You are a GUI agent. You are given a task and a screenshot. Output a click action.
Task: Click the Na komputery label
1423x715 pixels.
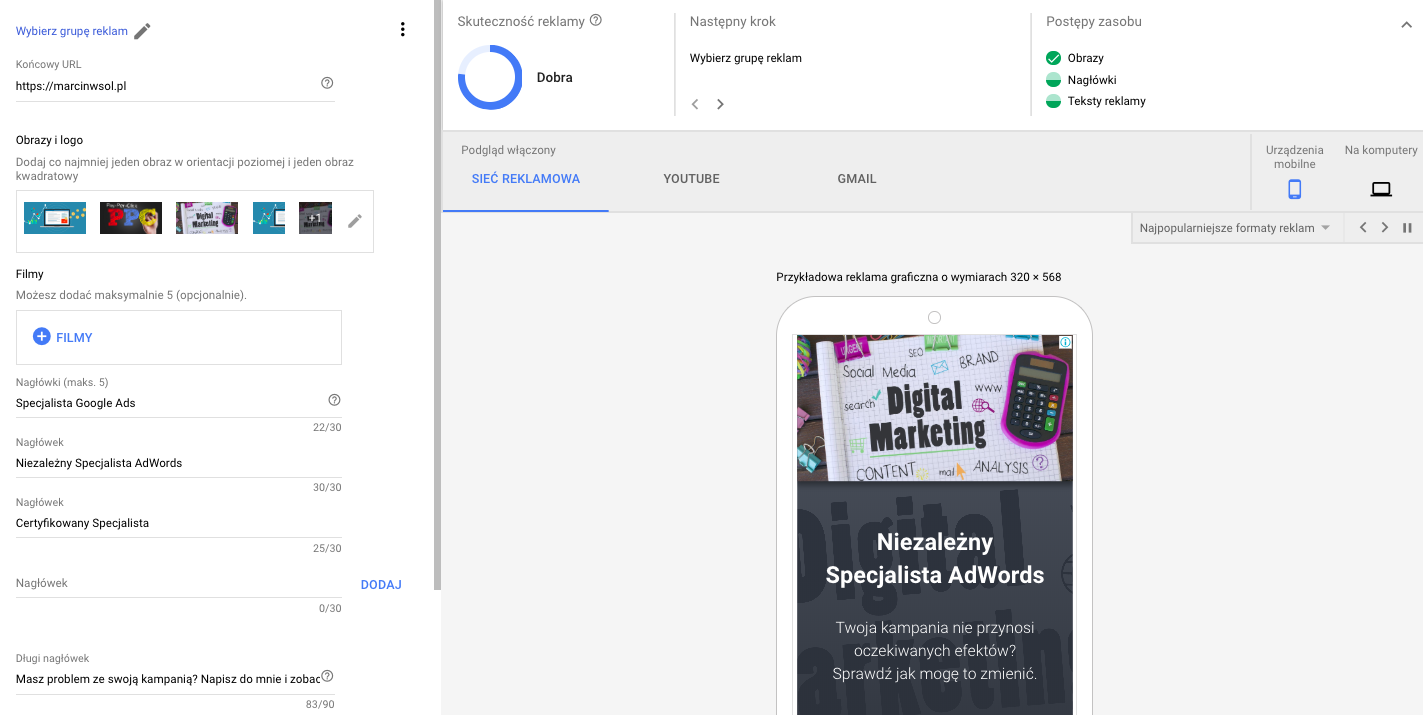1381,150
